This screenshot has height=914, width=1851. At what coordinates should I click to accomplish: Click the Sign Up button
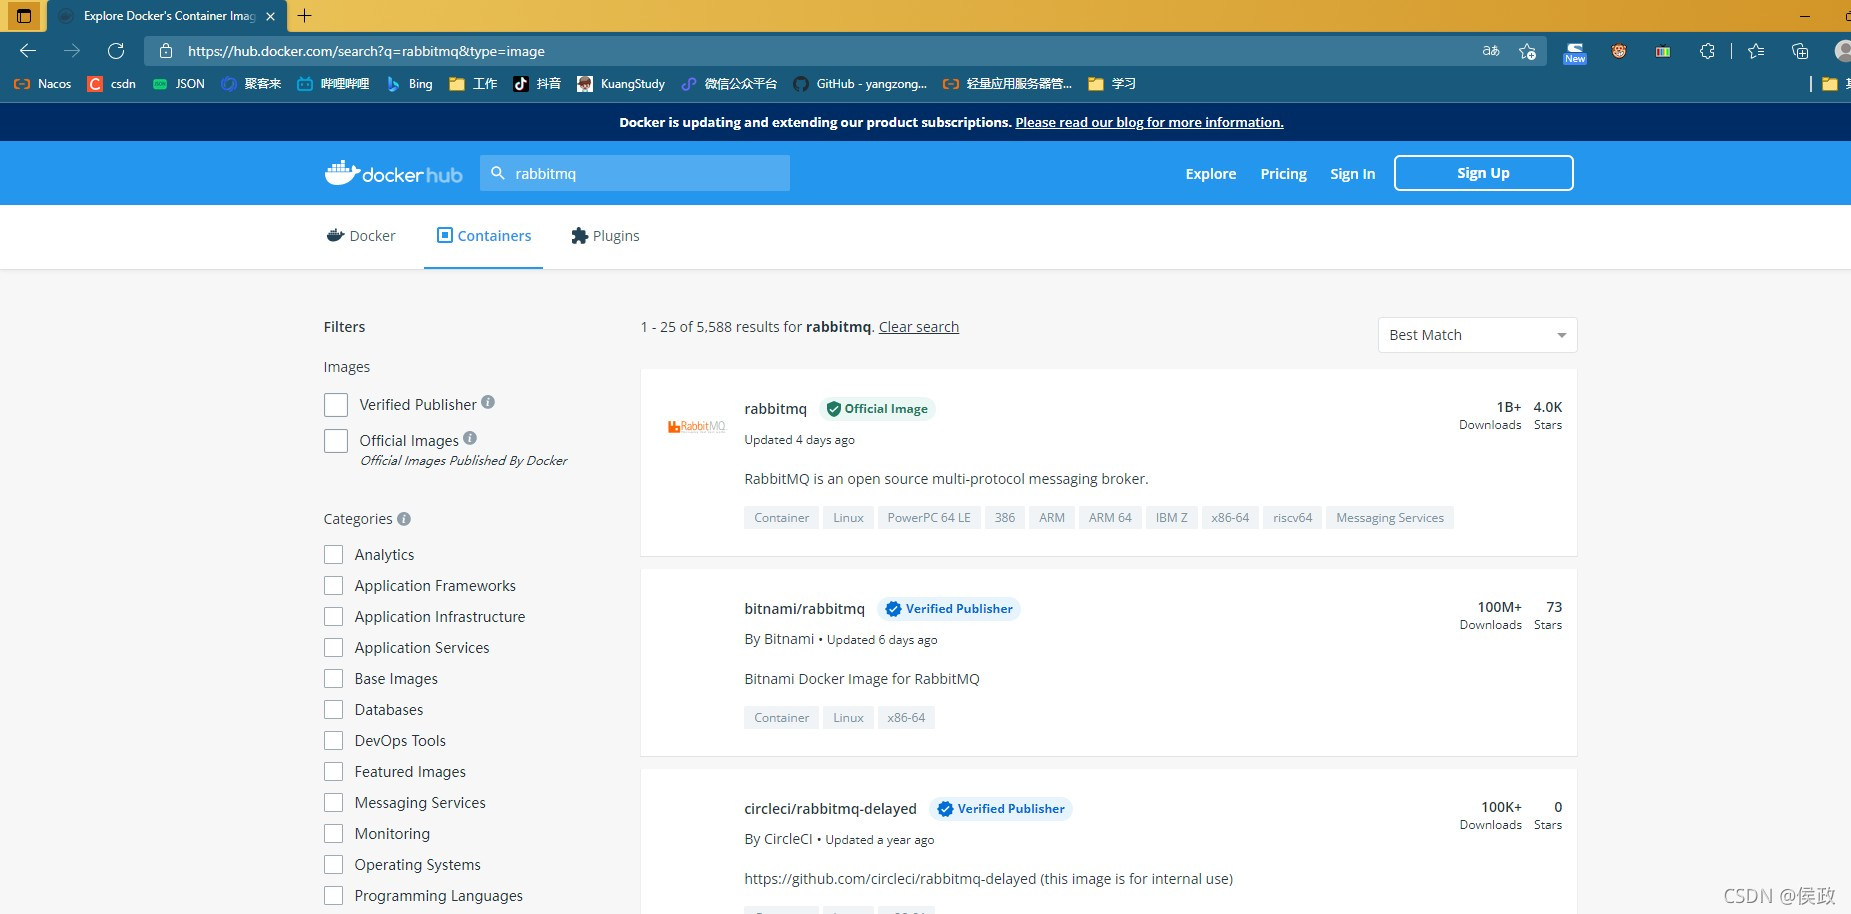tap(1483, 173)
